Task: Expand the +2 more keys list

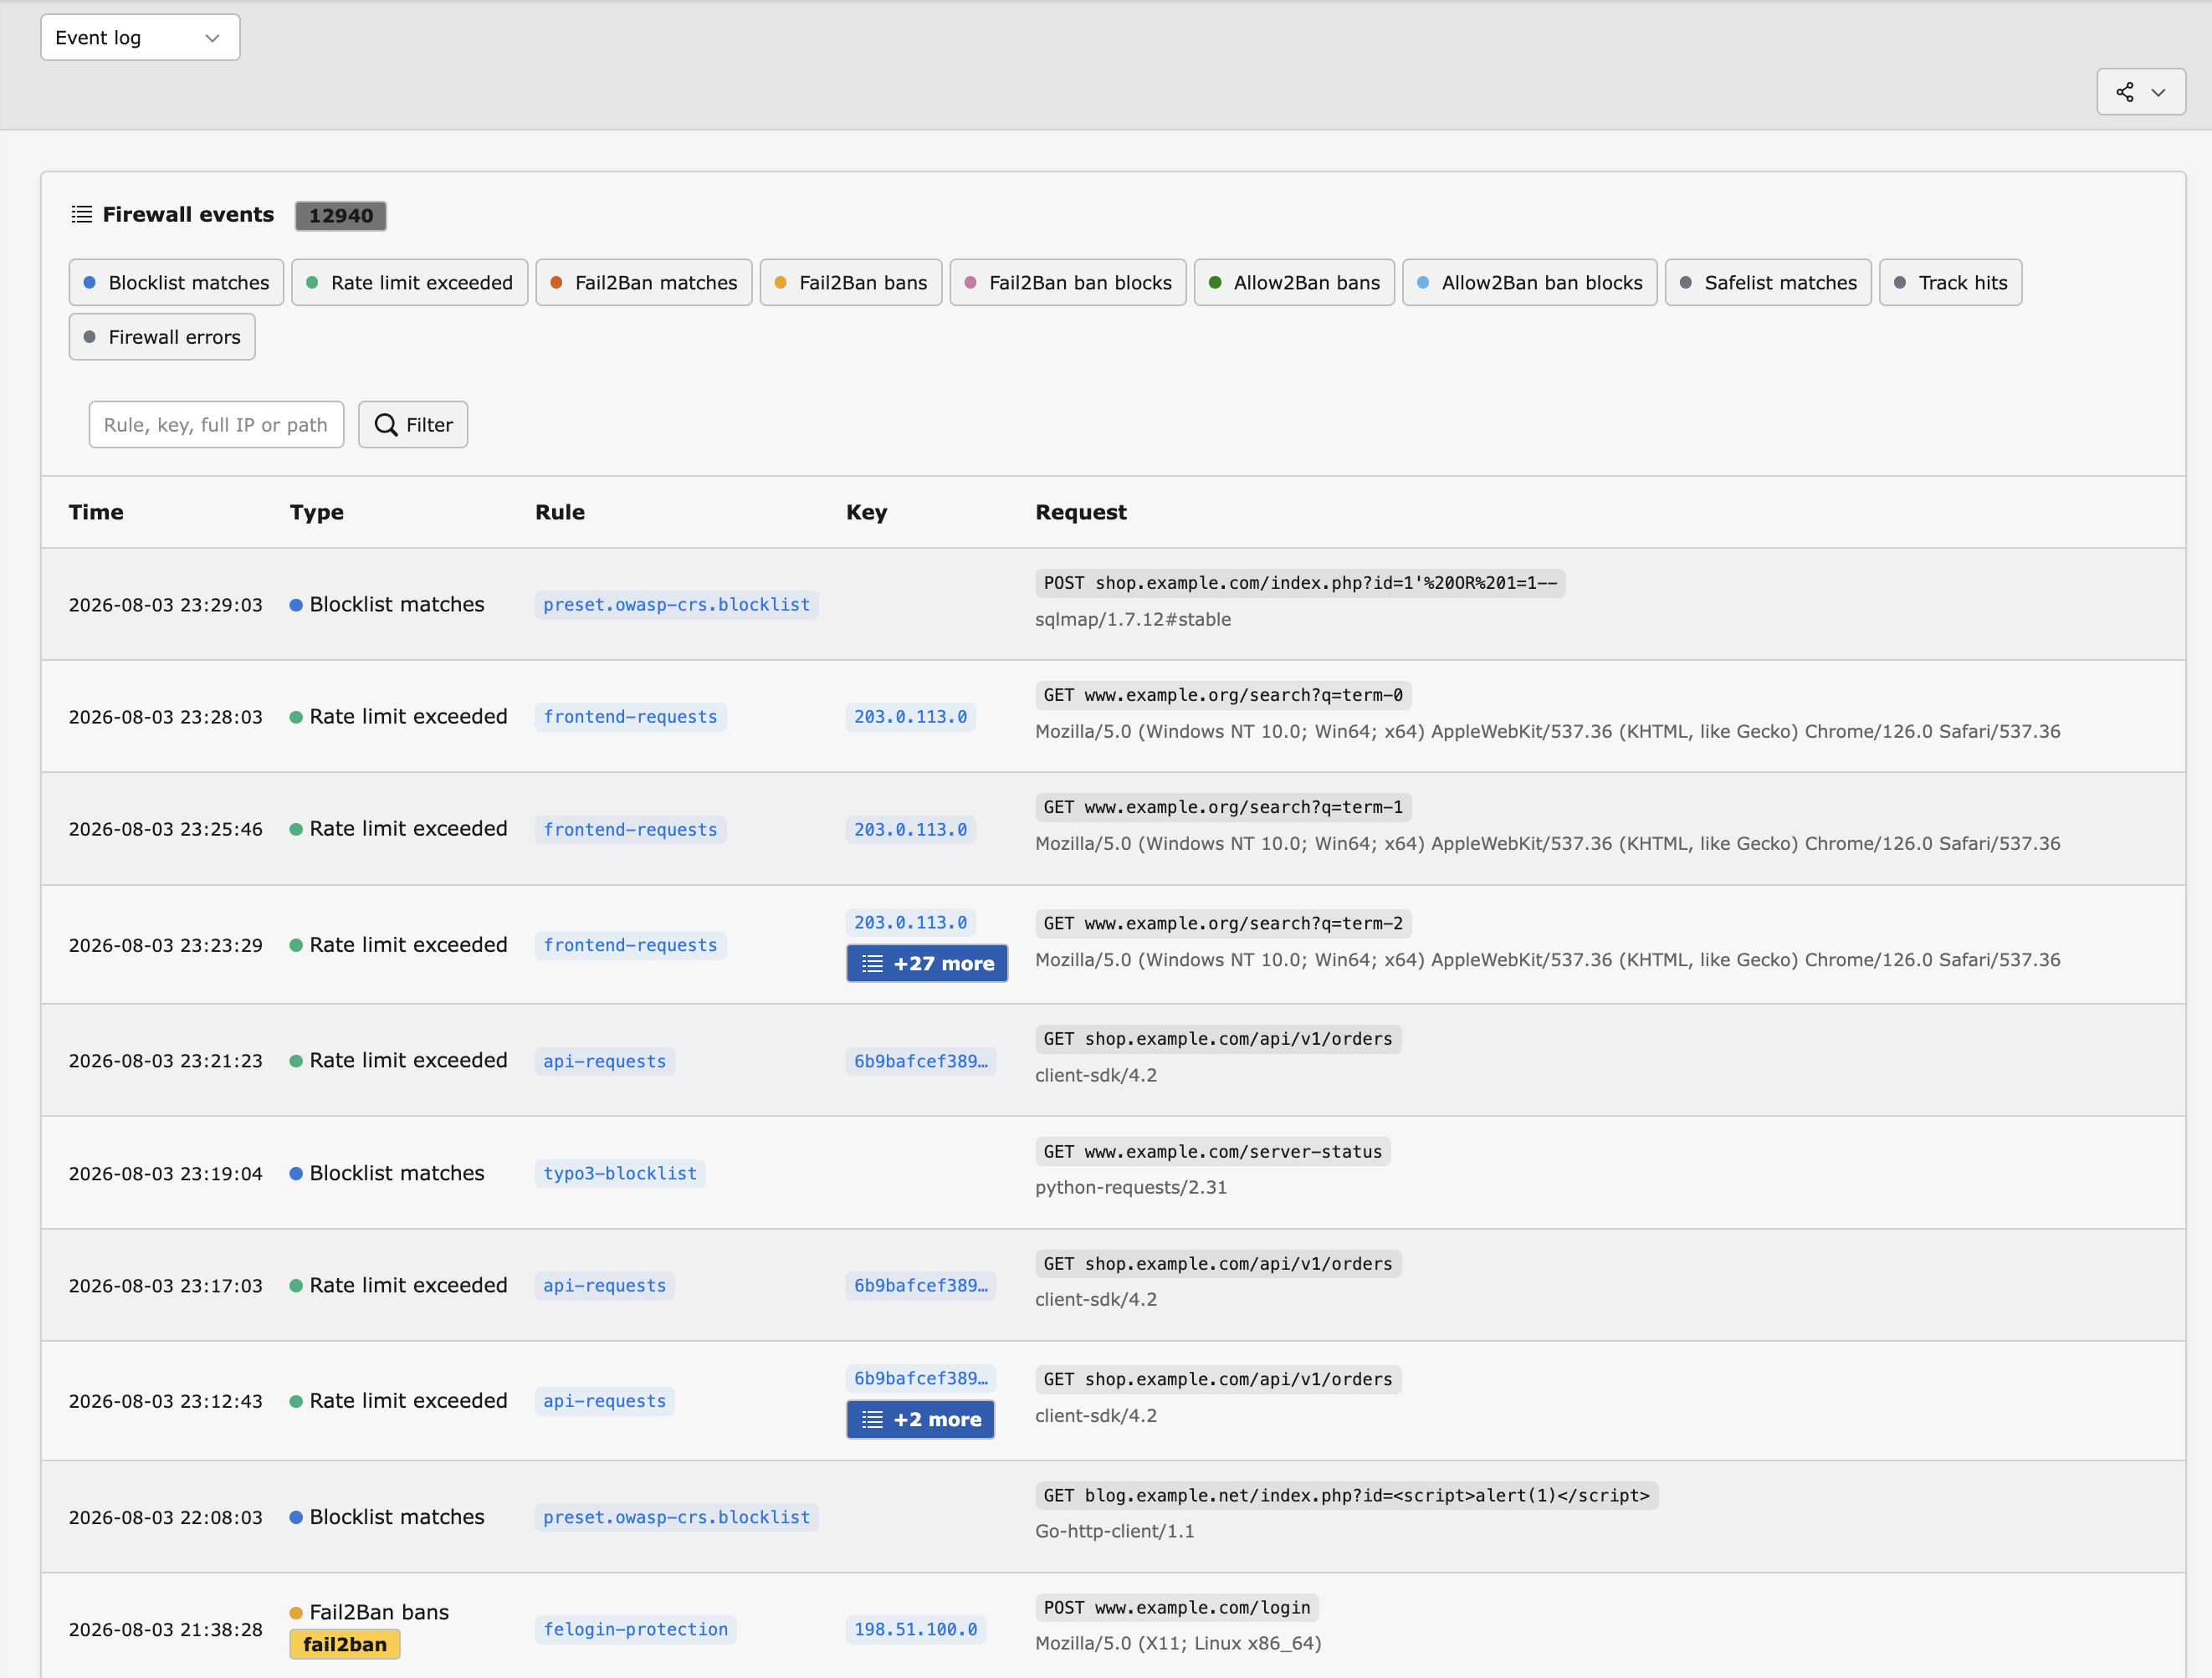Action: [920, 1420]
